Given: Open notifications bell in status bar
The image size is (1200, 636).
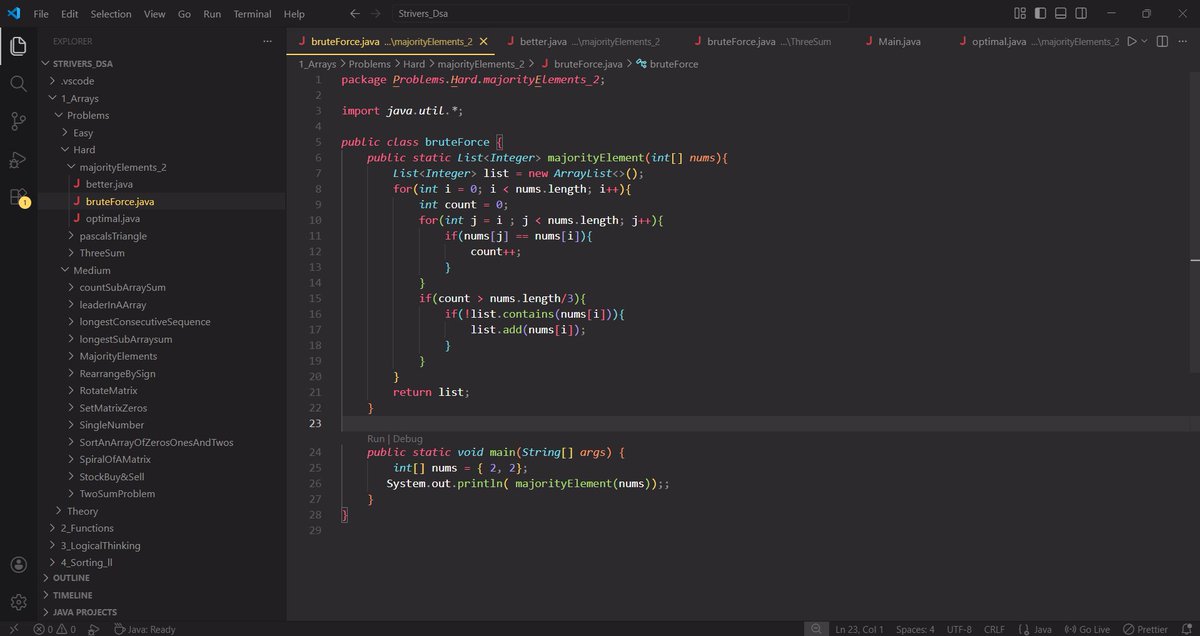Looking at the screenshot, I should (1186, 629).
